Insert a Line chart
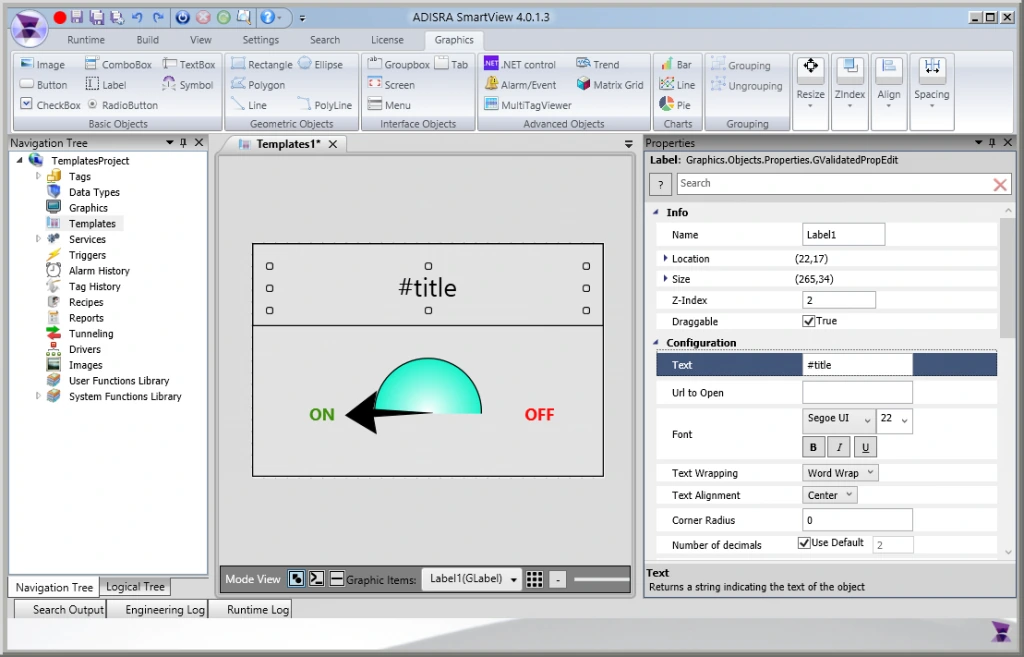Image resolution: width=1024 pixels, height=657 pixels. pos(677,84)
